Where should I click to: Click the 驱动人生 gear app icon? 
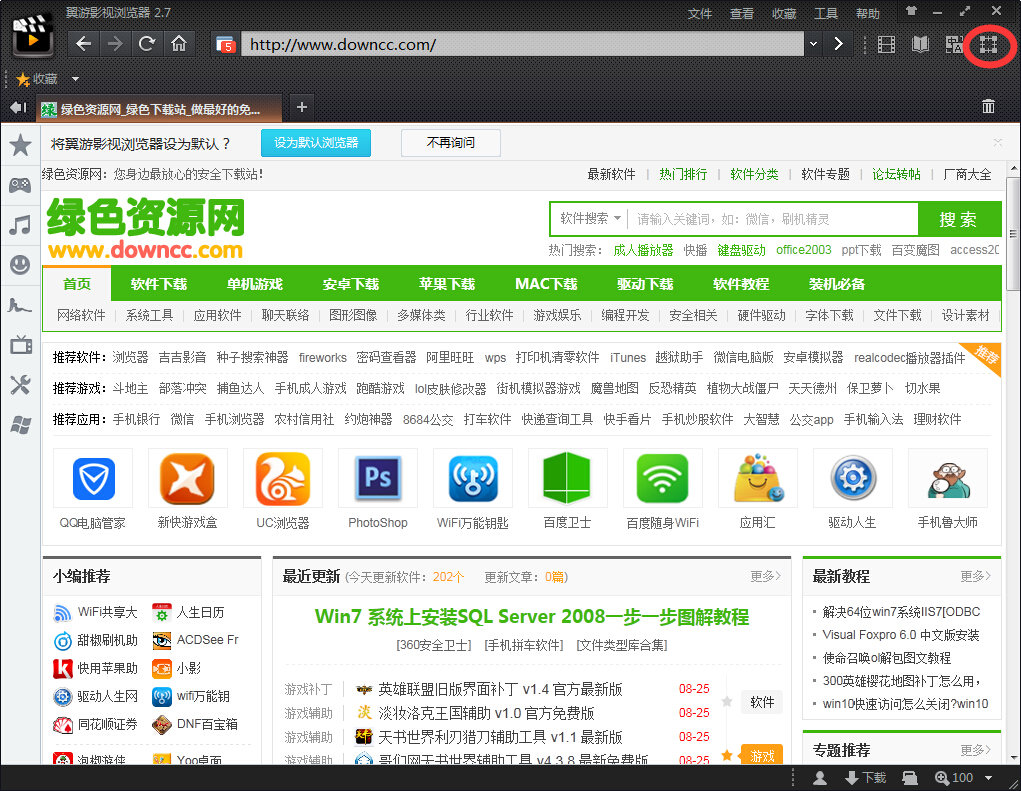coord(852,479)
